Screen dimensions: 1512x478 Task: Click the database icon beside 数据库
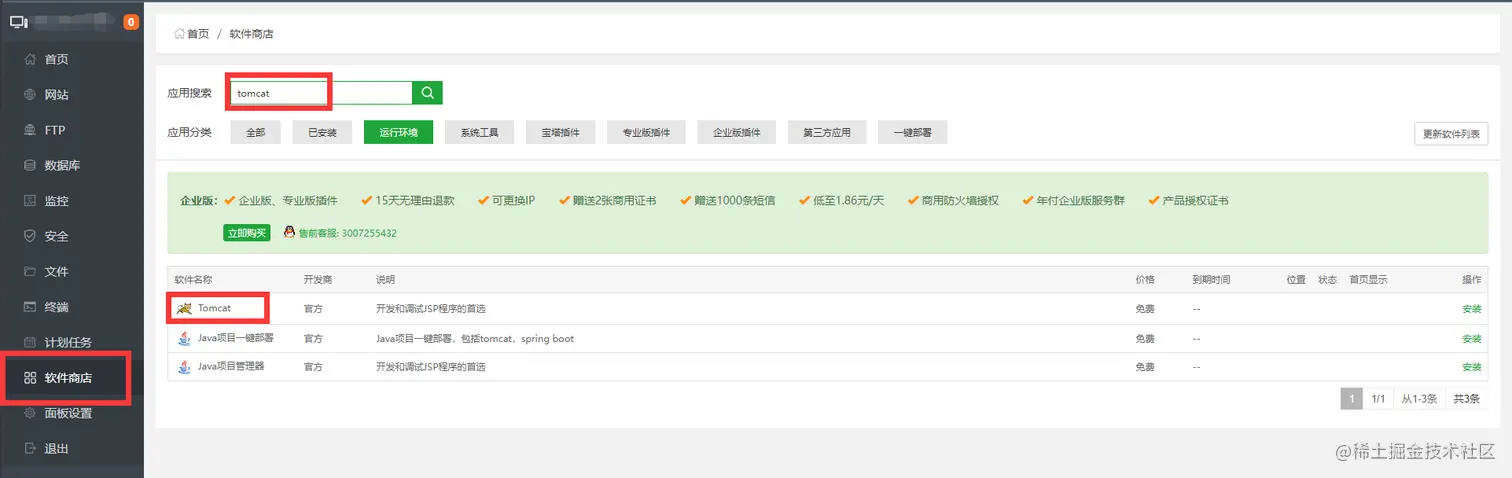[x=30, y=166]
